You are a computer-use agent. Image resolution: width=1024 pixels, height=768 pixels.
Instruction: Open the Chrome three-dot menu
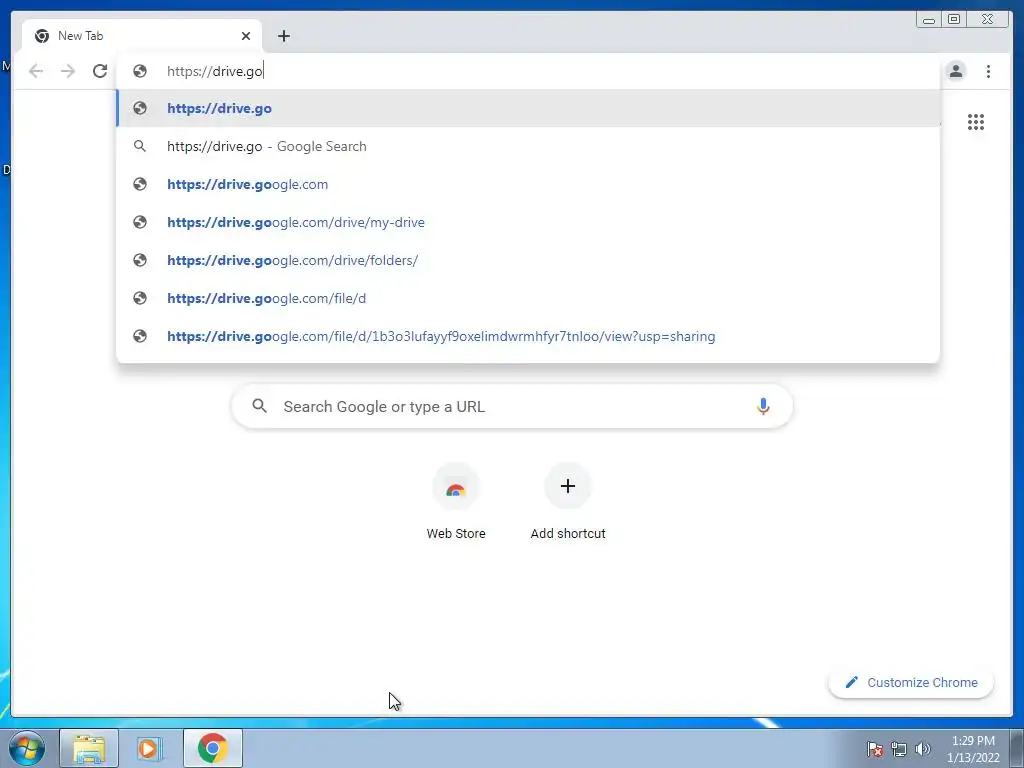point(988,71)
